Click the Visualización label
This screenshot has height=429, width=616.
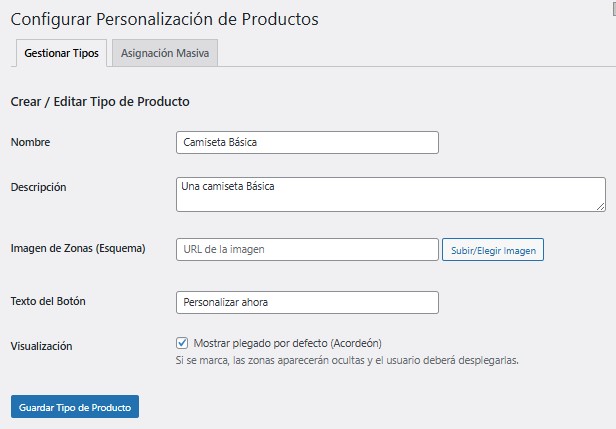click(x=42, y=346)
